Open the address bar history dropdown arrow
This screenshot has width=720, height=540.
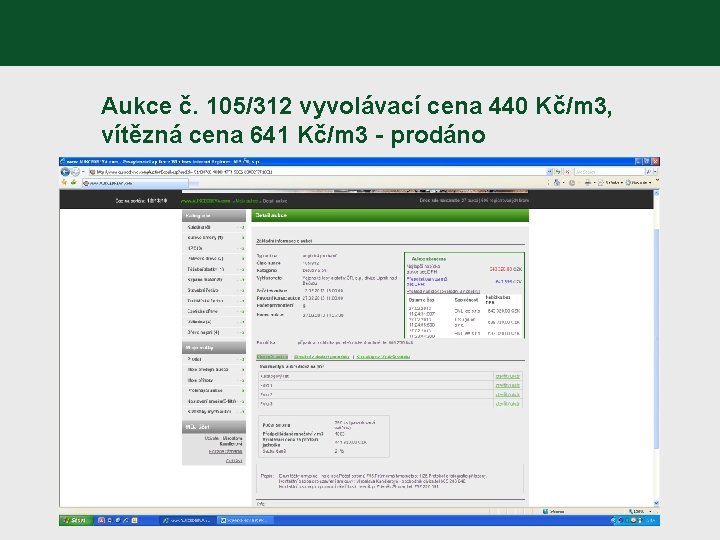click(x=549, y=172)
